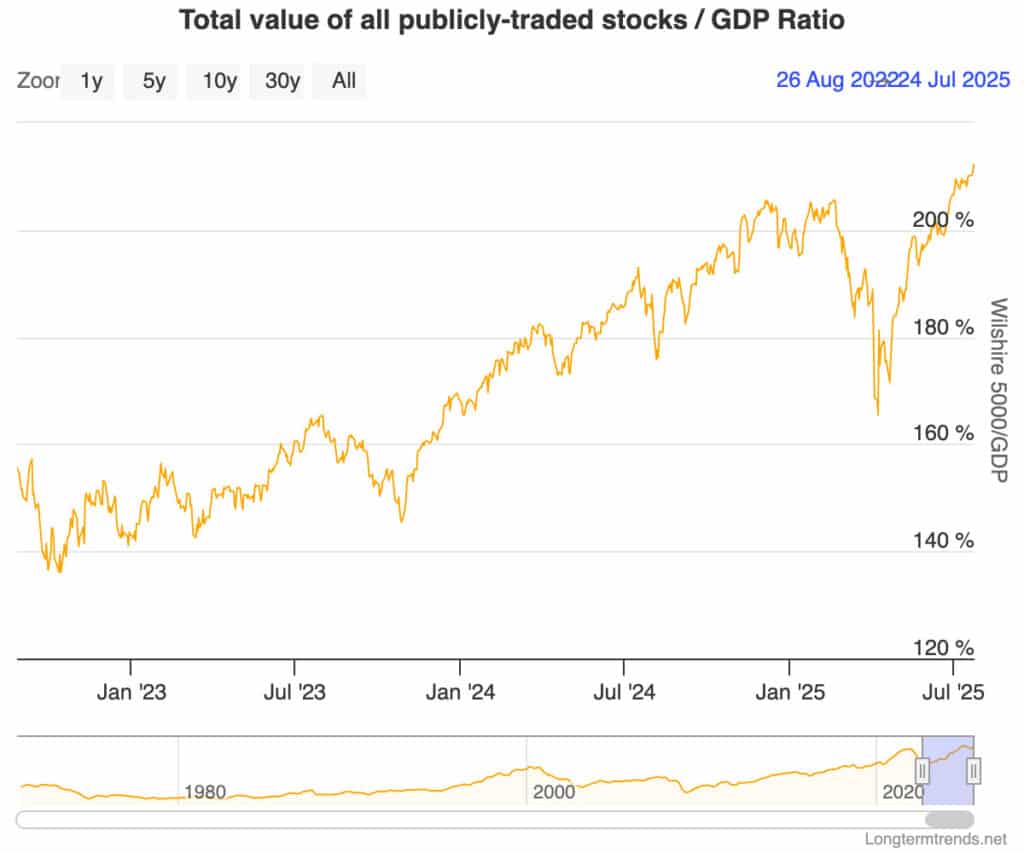The image size is (1024, 853).
Task: Click the 2020 label in navigator
Action: pos(900,793)
